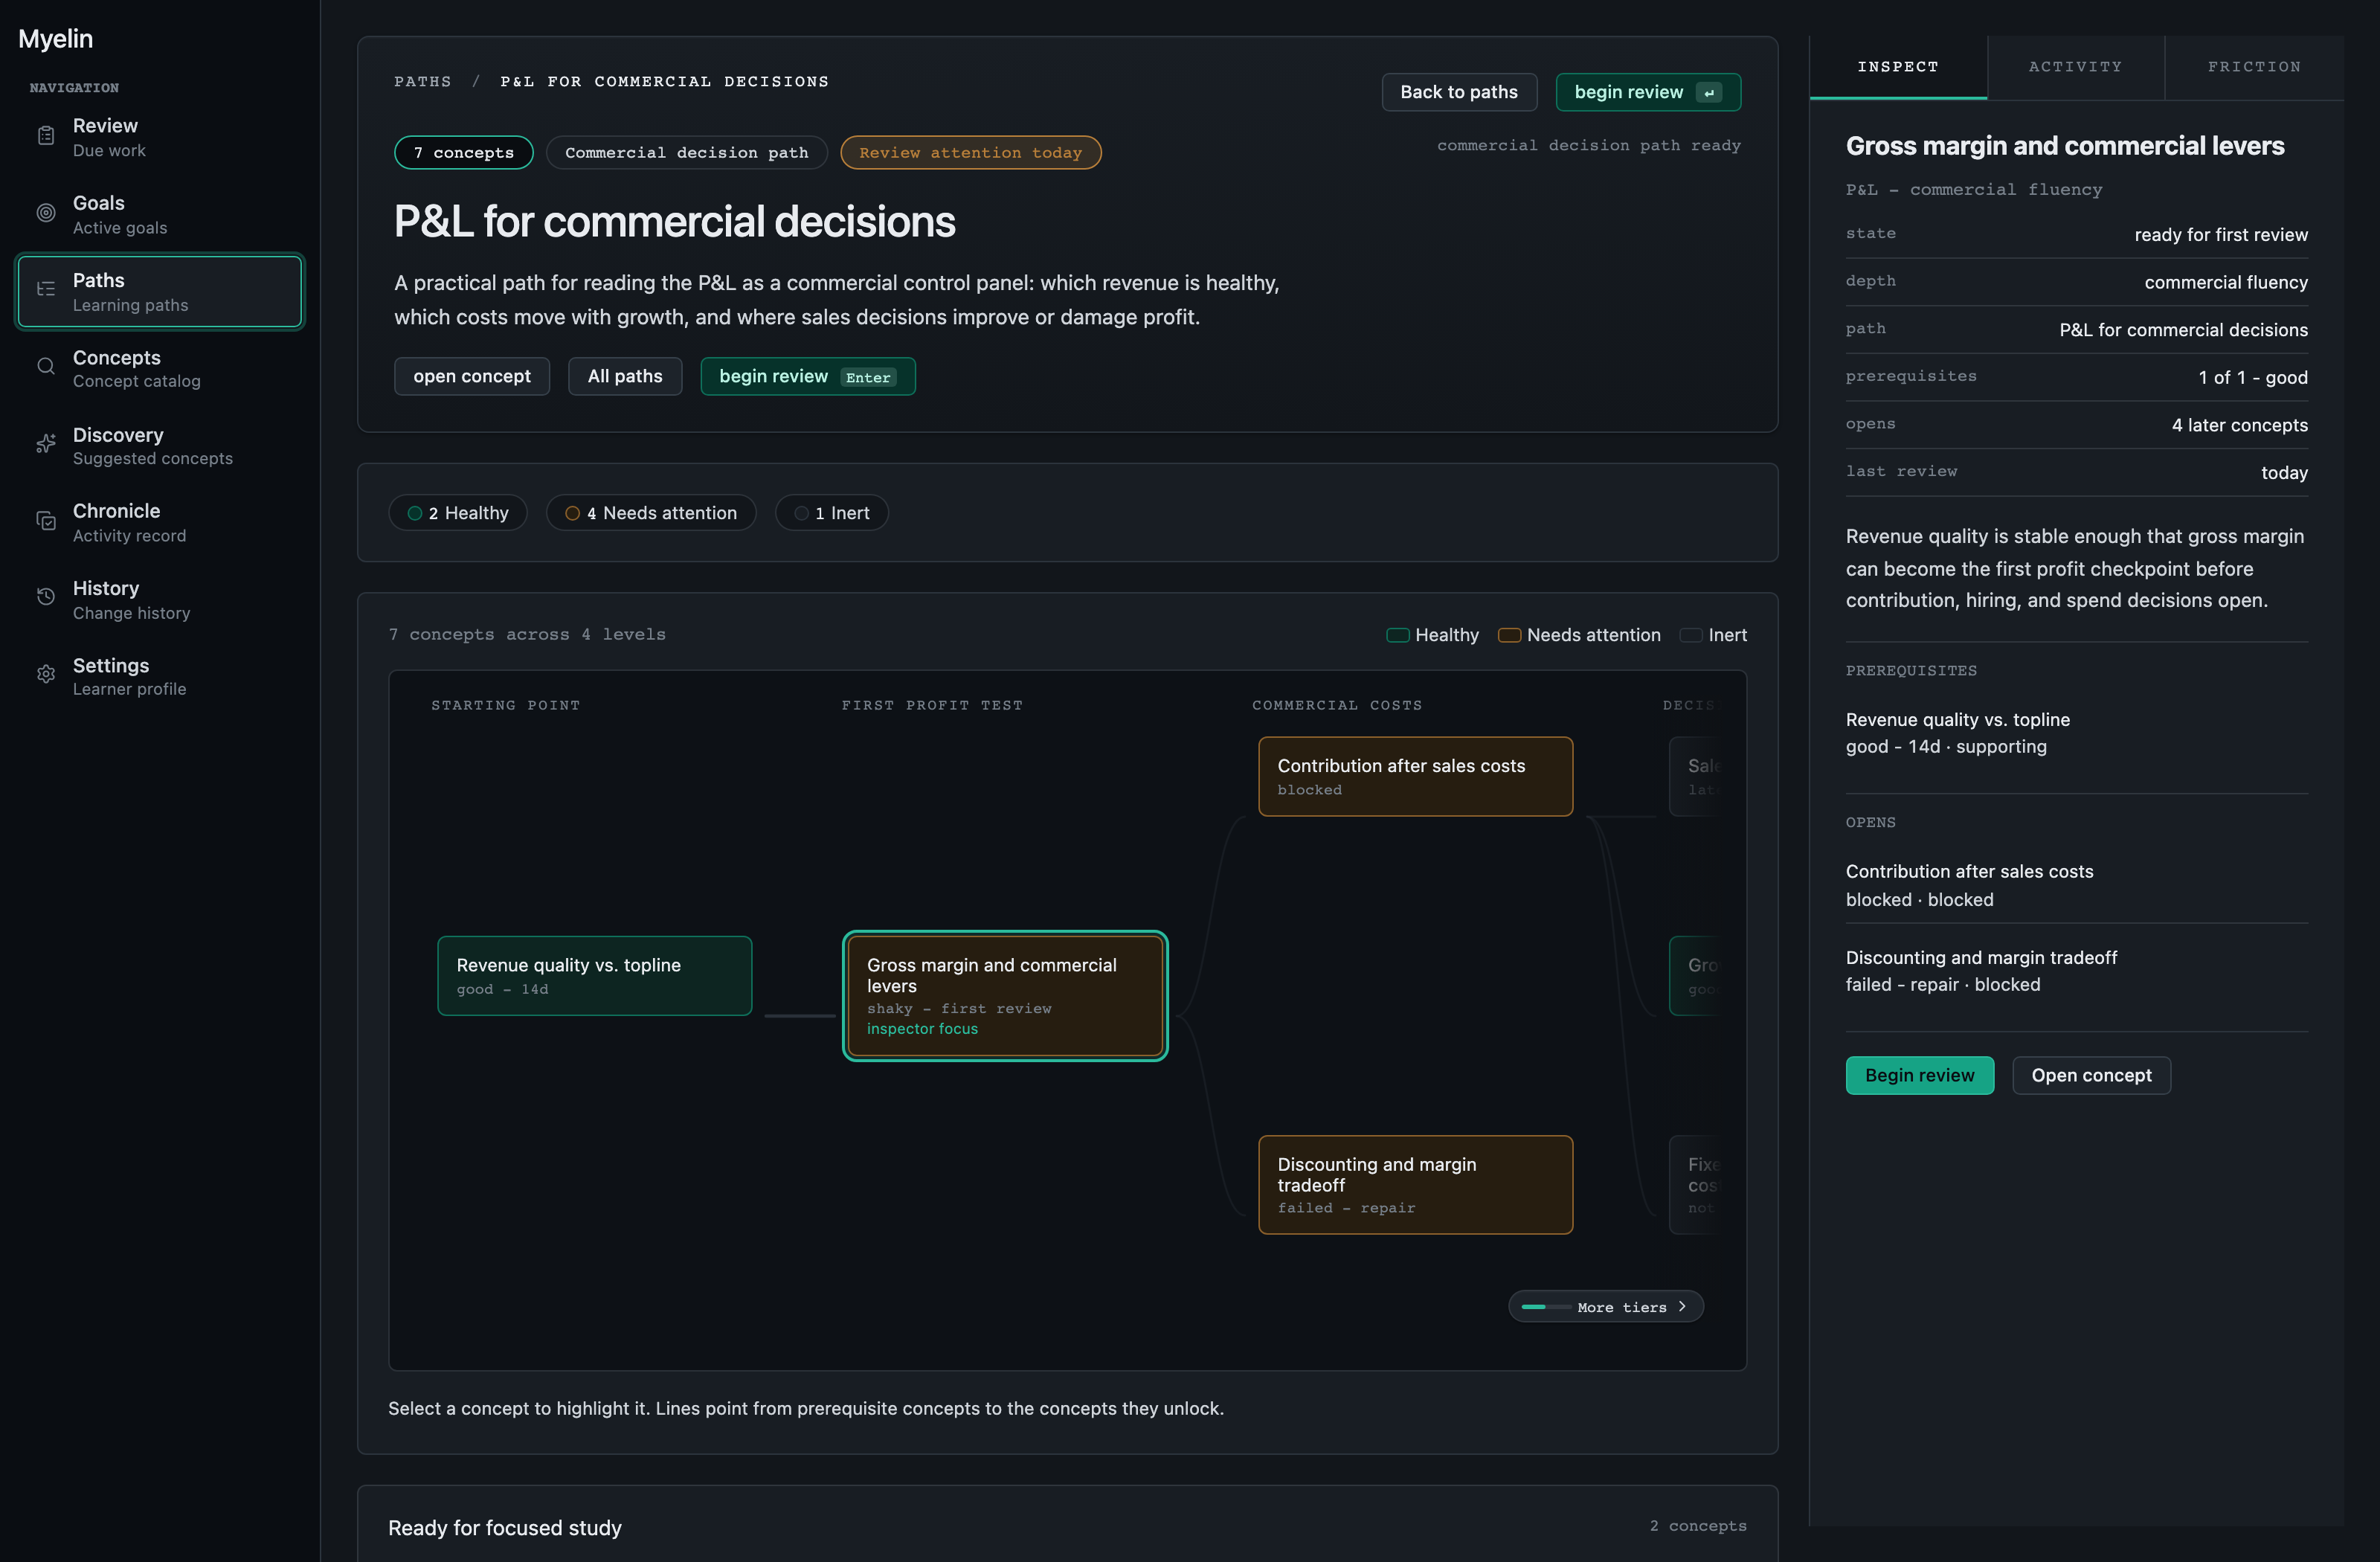Click begin review Enter button under description
The width and height of the screenshot is (2380, 1562).
tap(808, 376)
